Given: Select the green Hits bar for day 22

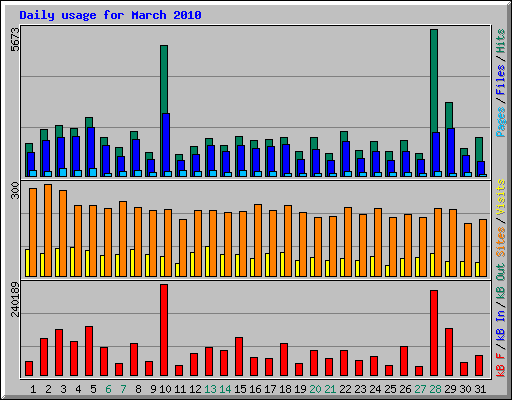Looking at the screenshot, I should (344, 136).
